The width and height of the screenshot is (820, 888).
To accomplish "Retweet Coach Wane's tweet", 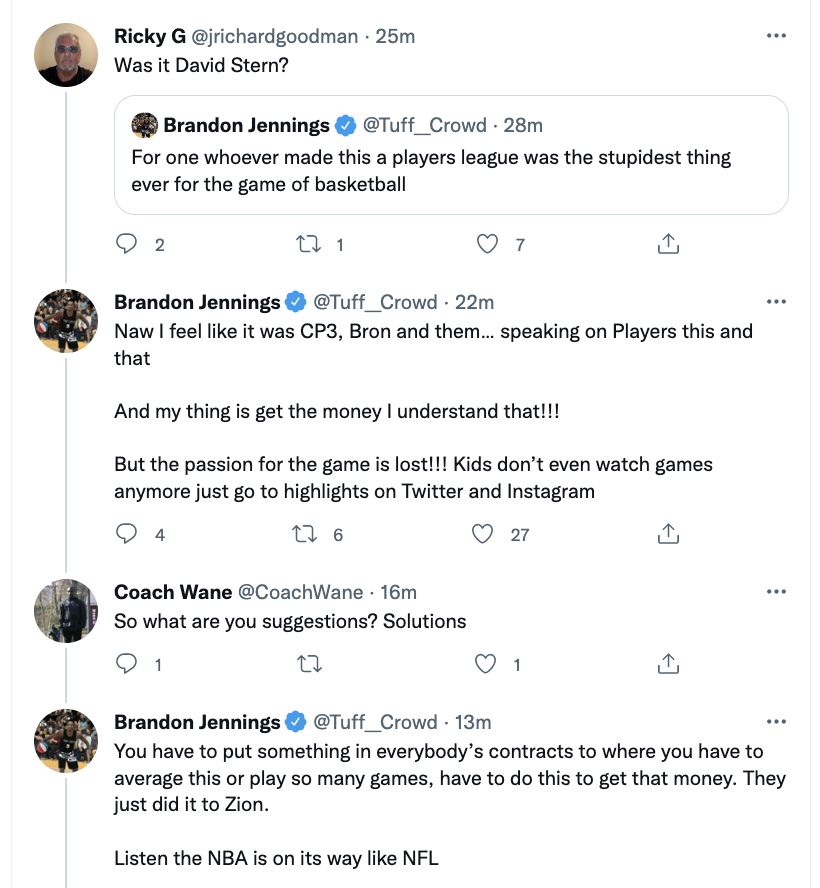I will (x=310, y=663).
